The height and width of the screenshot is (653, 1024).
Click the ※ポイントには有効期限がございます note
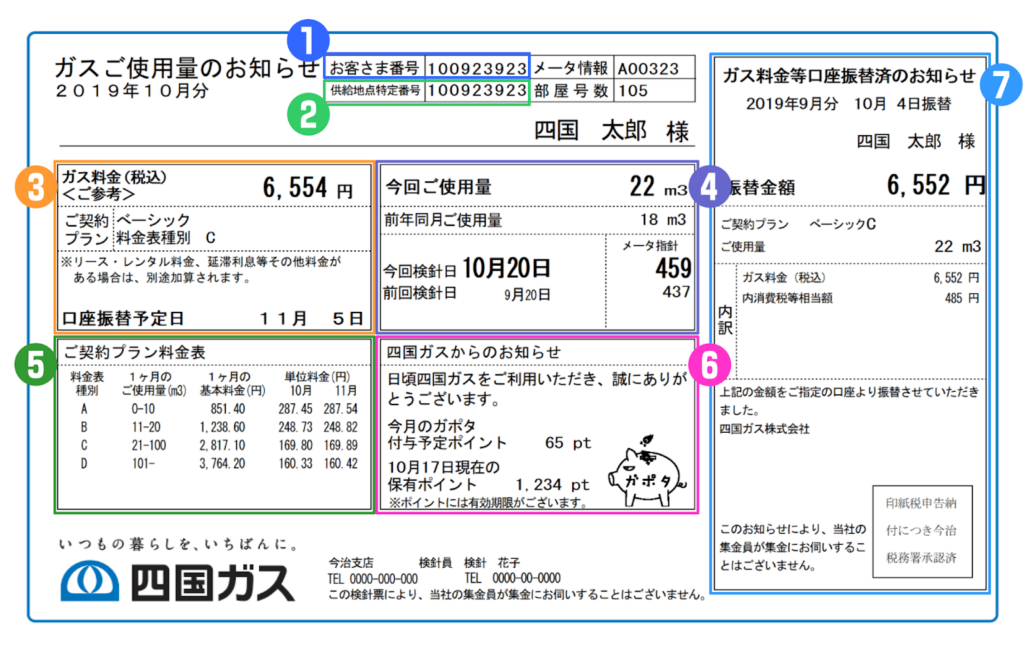click(x=488, y=503)
